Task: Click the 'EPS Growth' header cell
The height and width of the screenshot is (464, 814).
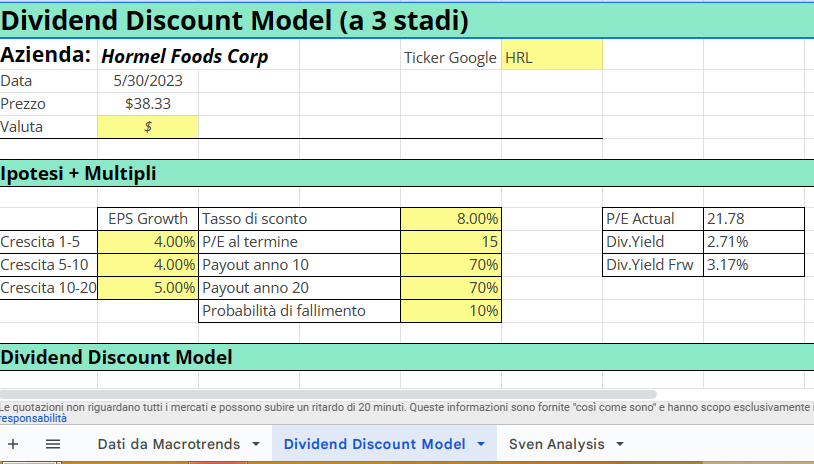Action: pos(148,219)
